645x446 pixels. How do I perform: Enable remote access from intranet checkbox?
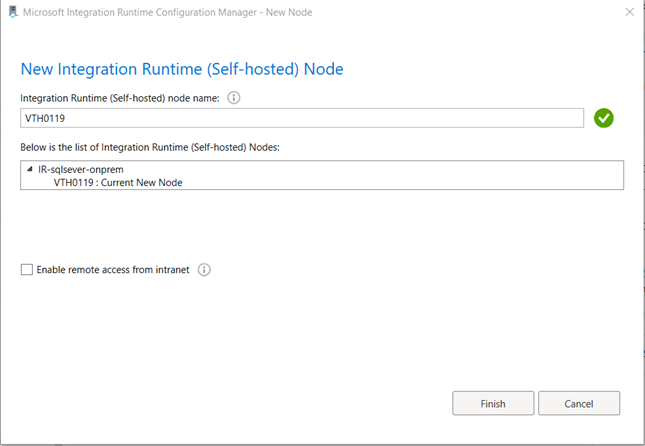tap(27, 270)
